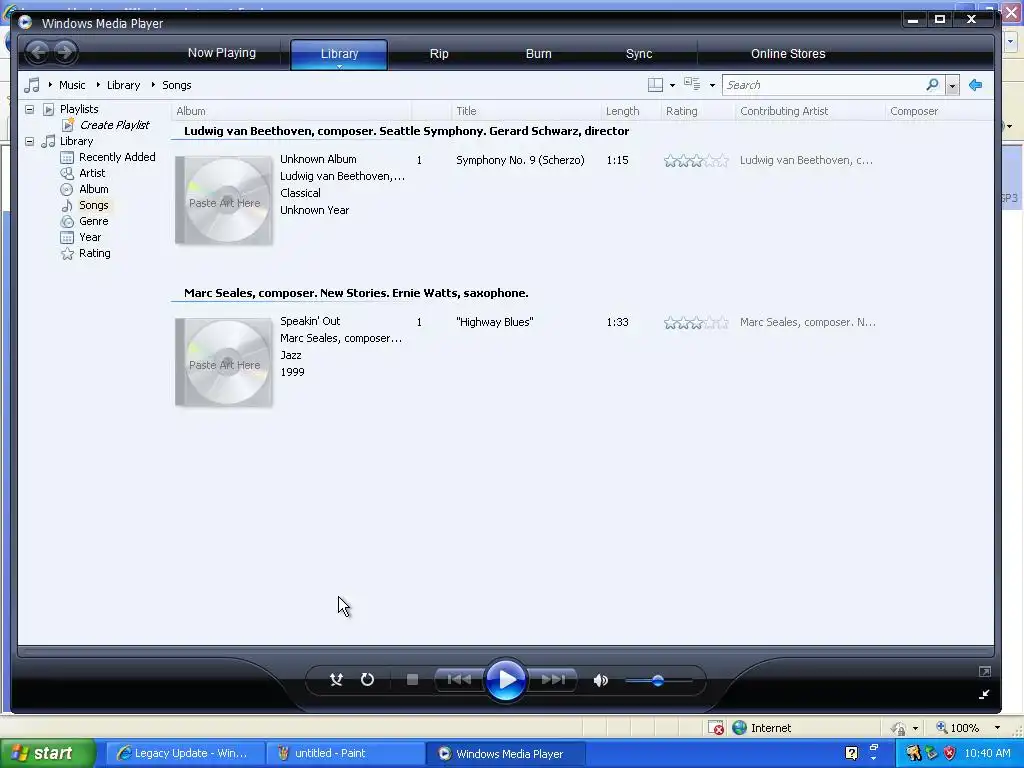Toggle repeat mode

(x=367, y=680)
